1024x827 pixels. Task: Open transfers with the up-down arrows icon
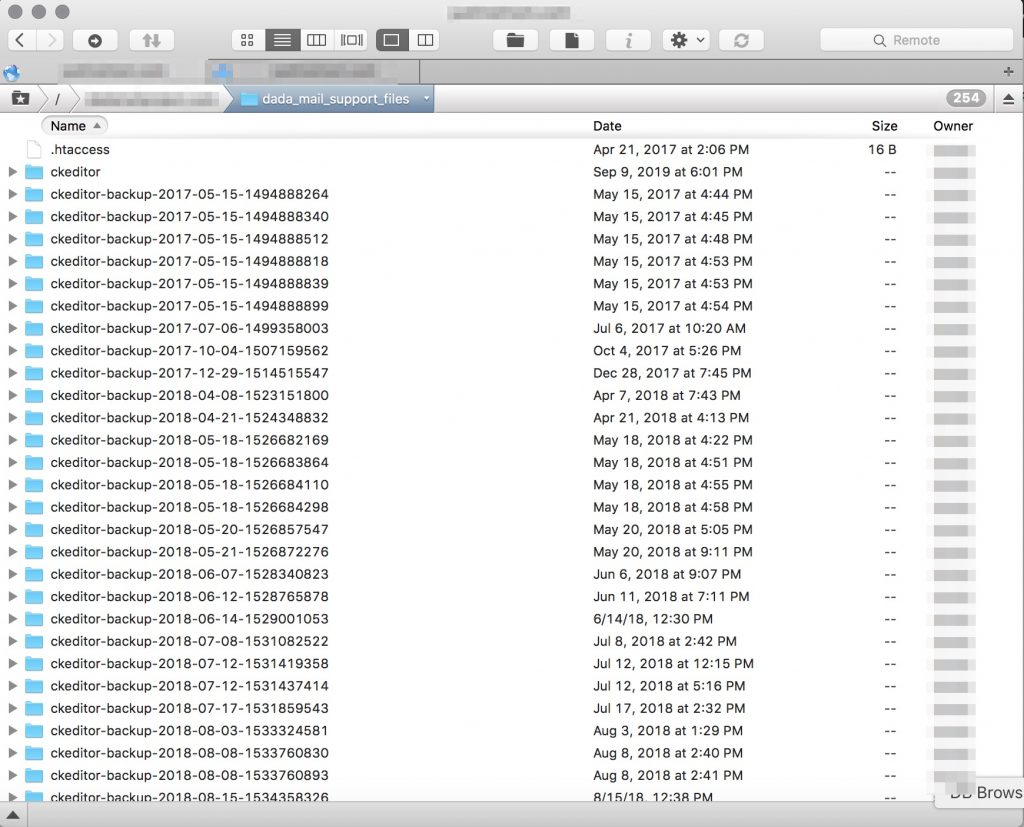click(152, 41)
